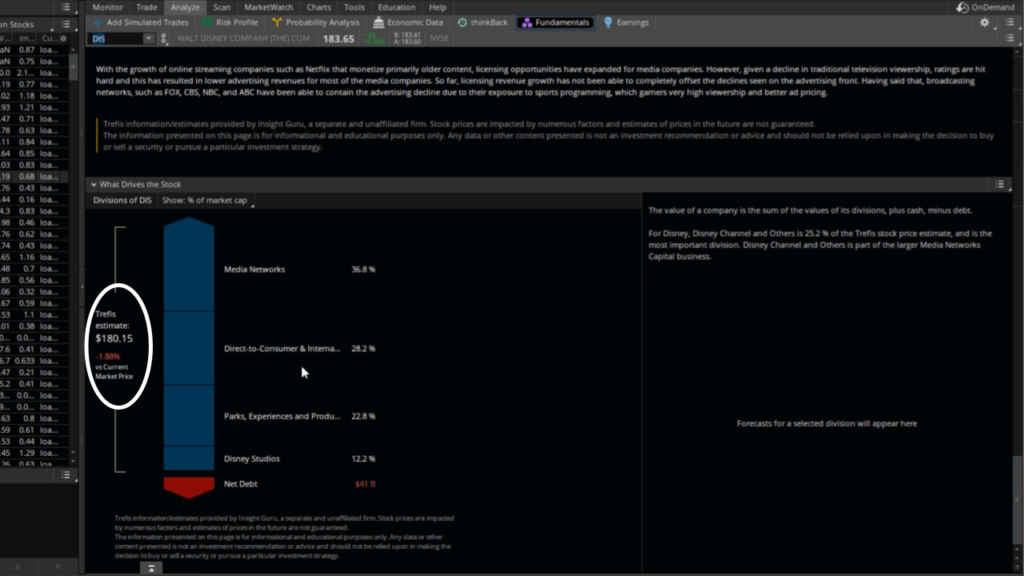
Task: Click the main panel vertical scrollbar
Action: tap(1016, 500)
